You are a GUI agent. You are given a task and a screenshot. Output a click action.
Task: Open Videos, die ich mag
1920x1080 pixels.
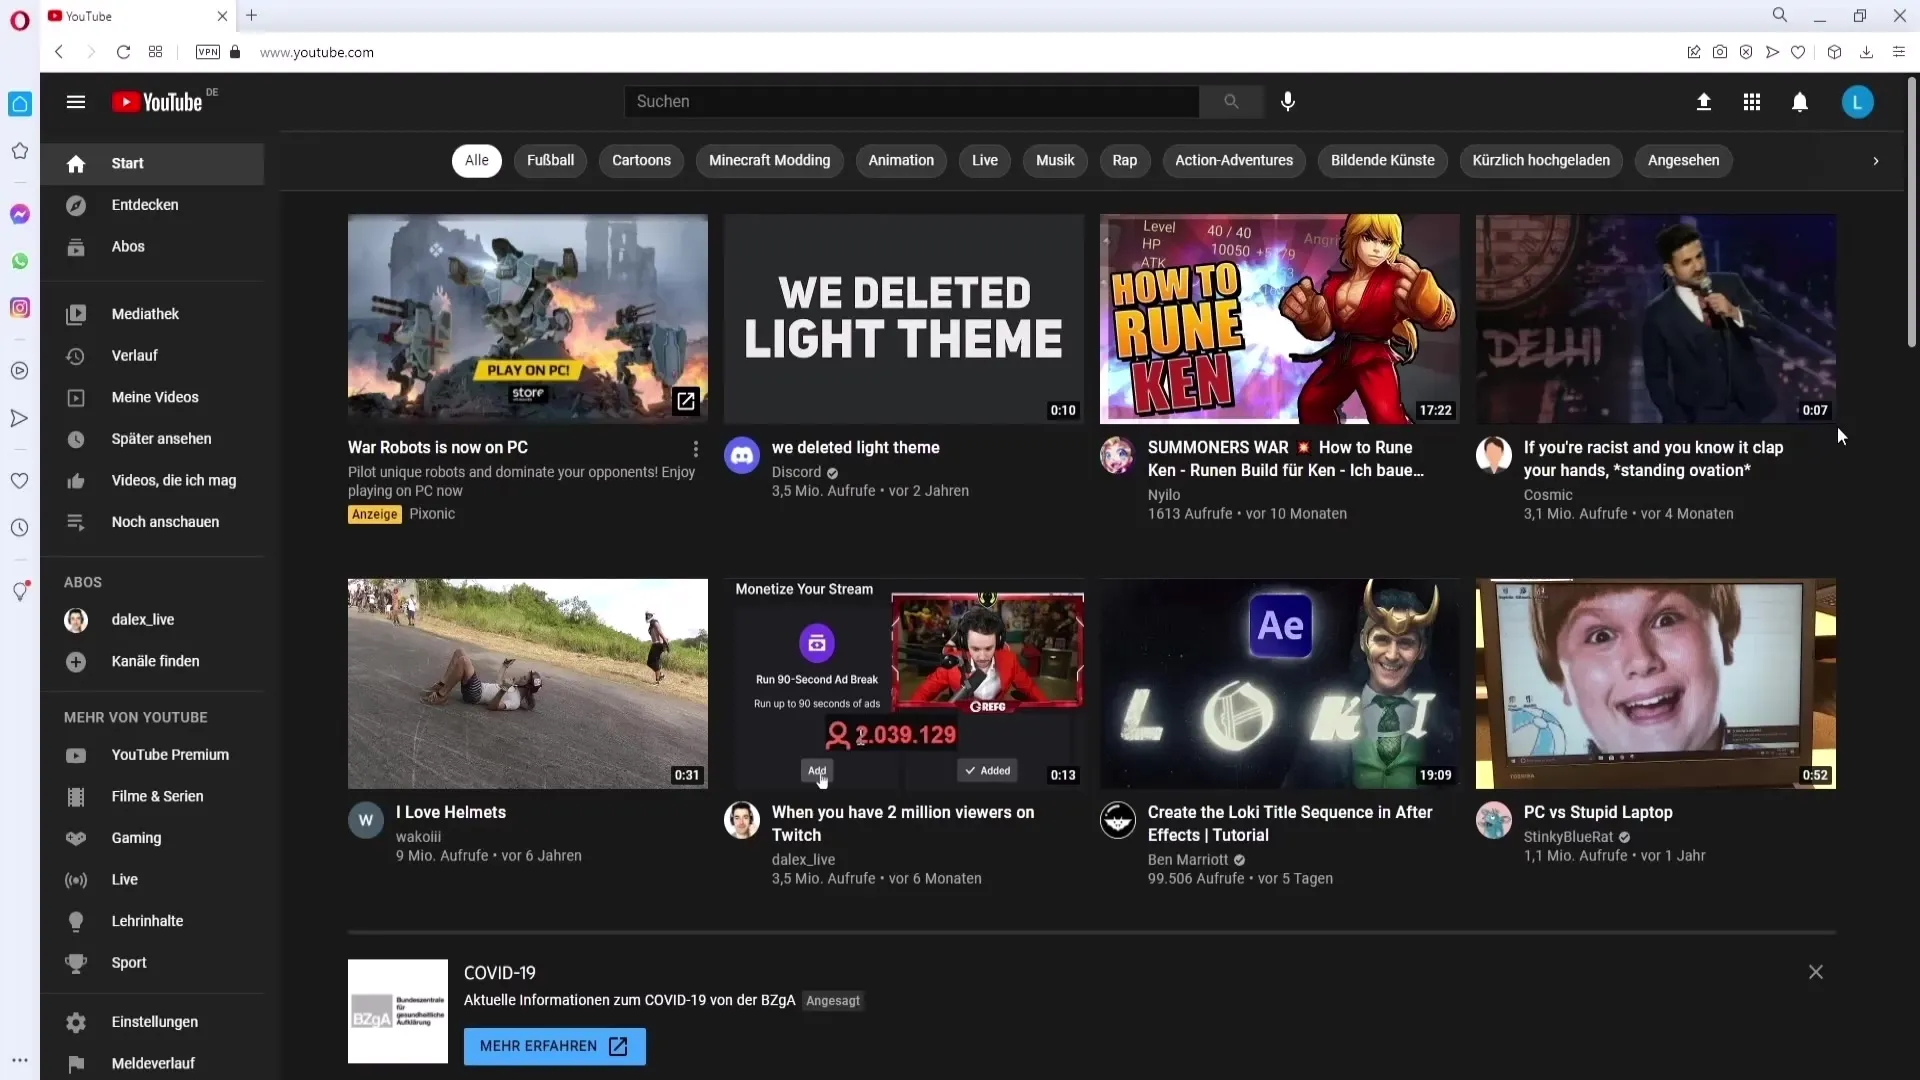152,481
